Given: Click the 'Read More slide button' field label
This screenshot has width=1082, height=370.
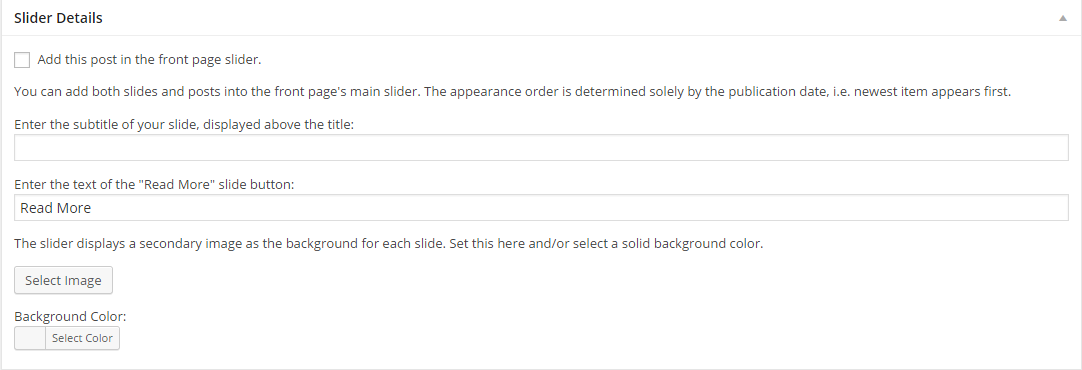Looking at the screenshot, I should 155,186.
